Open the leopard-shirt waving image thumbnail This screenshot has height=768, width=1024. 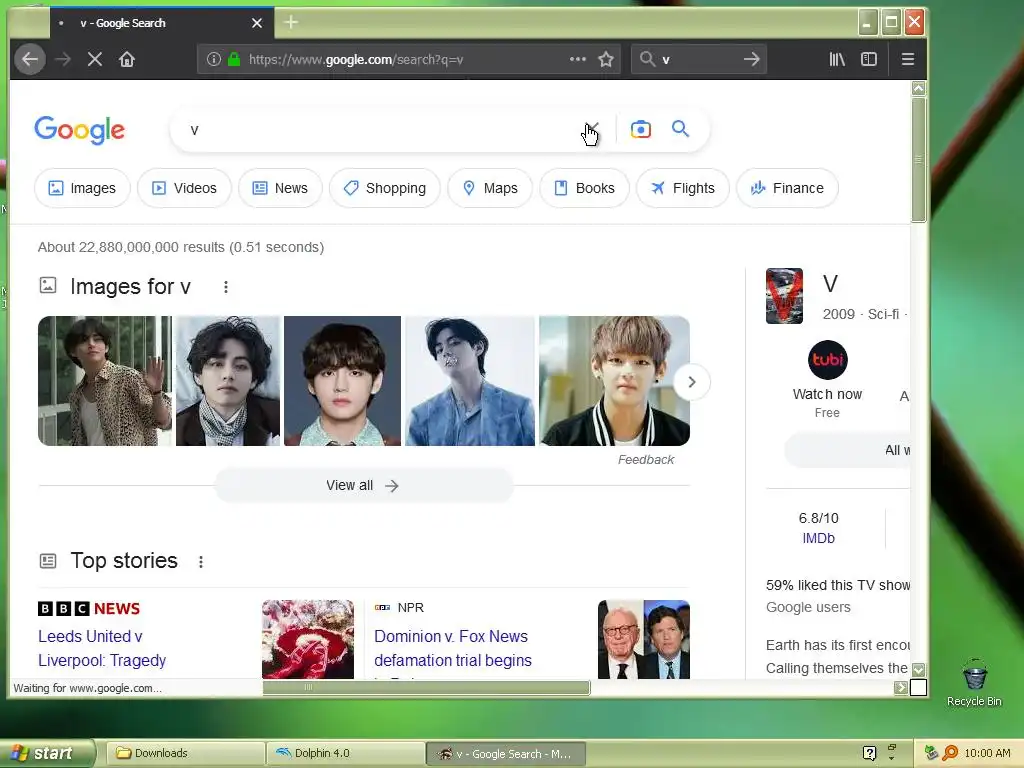[105, 381]
